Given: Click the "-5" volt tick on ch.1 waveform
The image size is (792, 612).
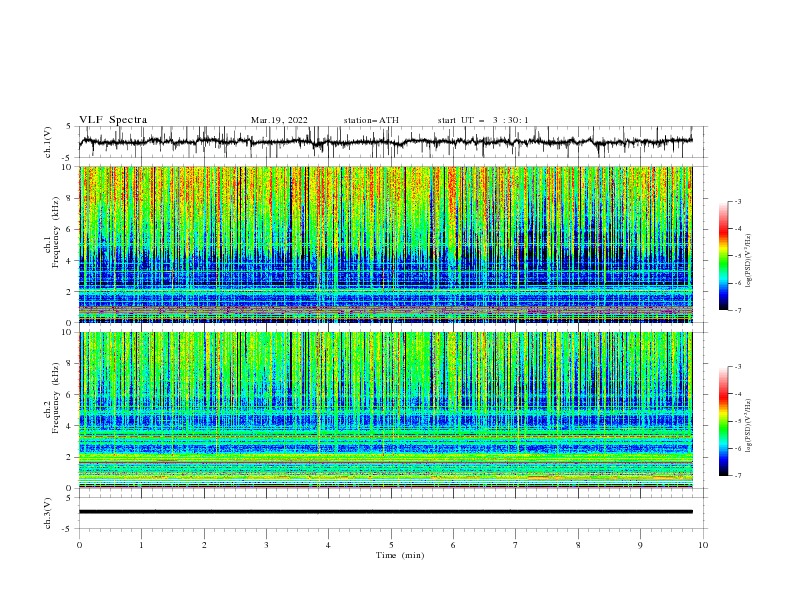Looking at the screenshot, I should point(68,158).
